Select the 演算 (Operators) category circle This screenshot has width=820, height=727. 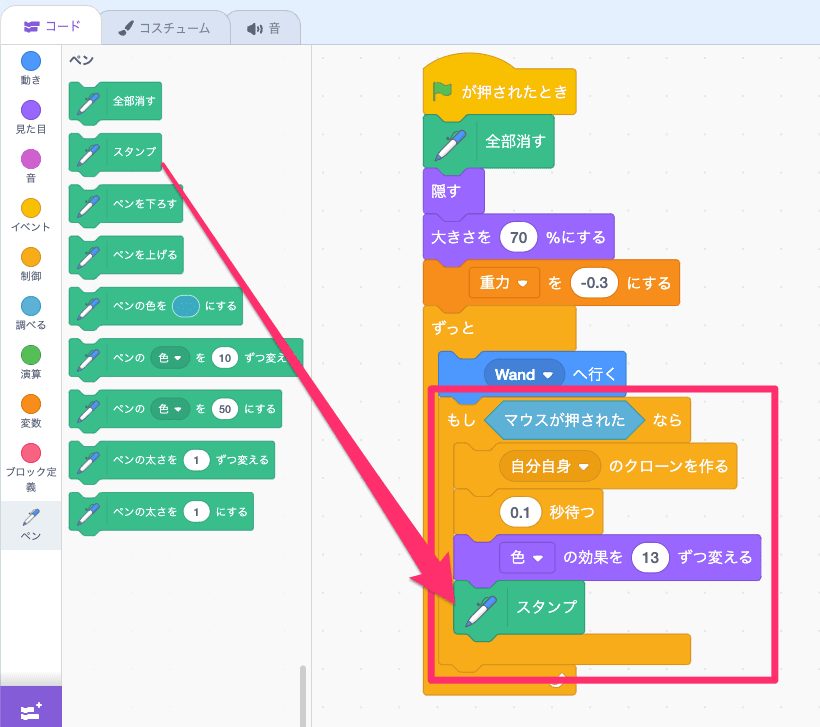pyautogui.click(x=31, y=355)
